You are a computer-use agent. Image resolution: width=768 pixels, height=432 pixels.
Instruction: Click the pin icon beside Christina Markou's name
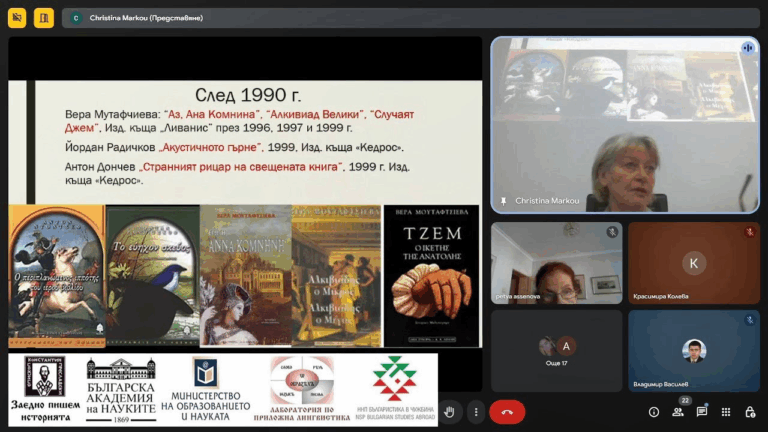pyautogui.click(x=503, y=201)
